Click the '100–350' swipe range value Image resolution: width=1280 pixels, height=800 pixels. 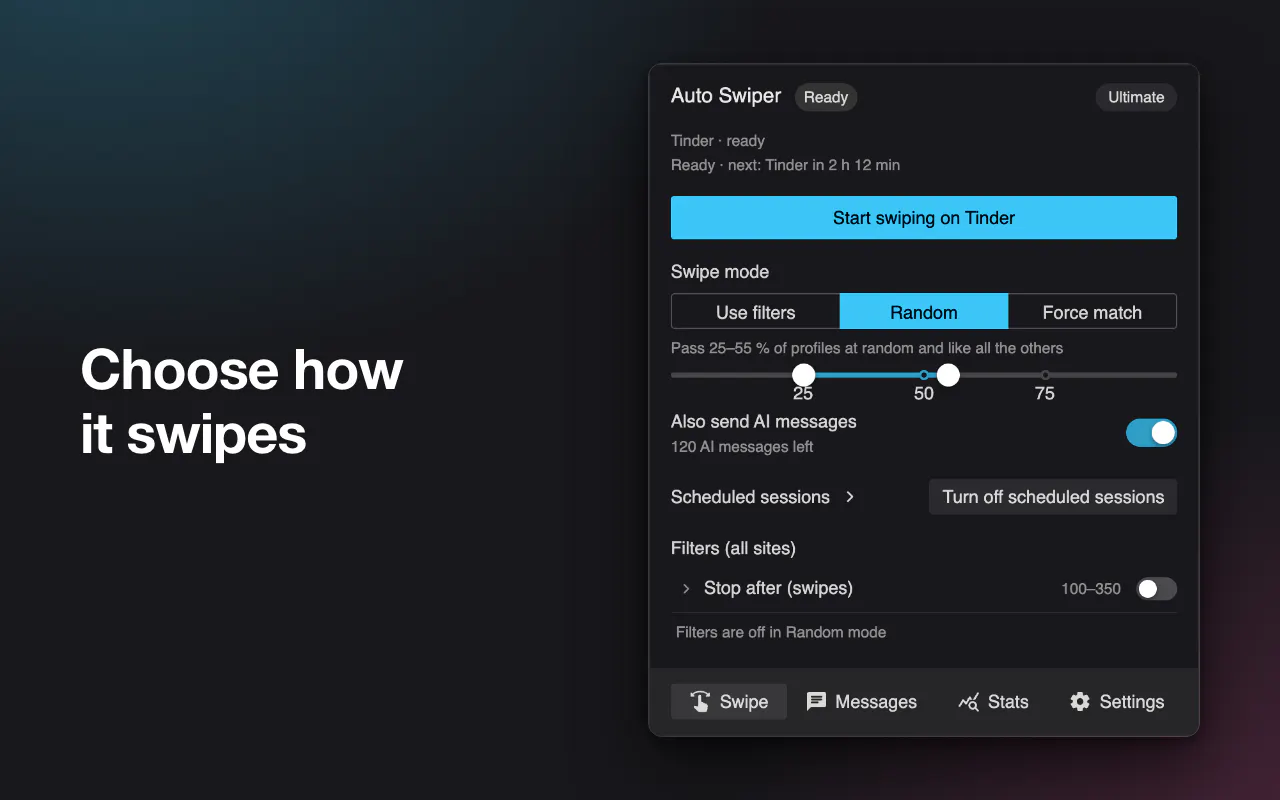pyautogui.click(x=1091, y=589)
